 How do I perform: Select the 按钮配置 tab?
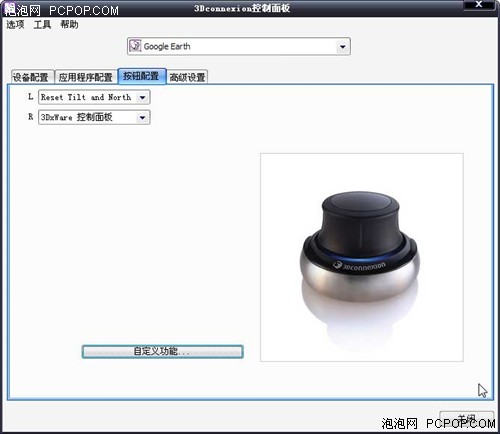[142, 76]
